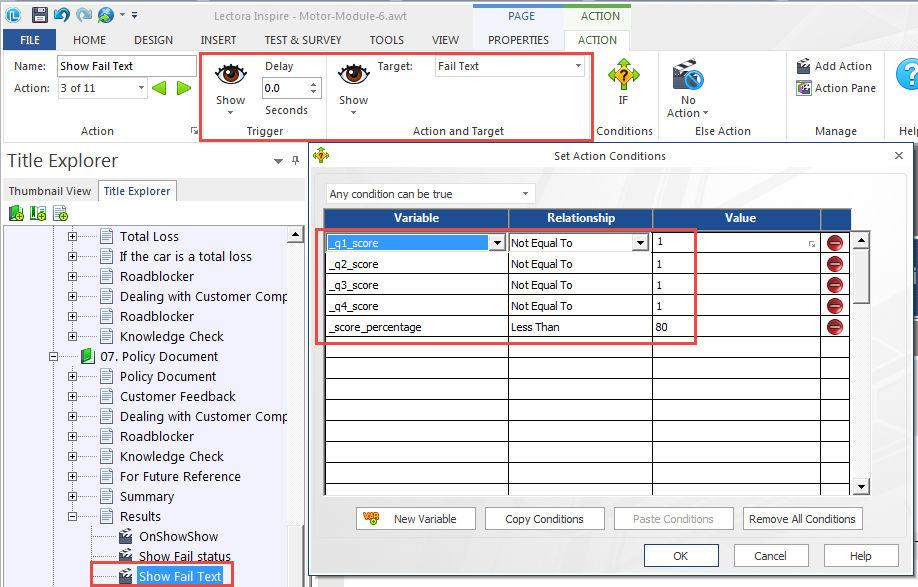
Task: Click the Value field containing 80
Action: point(736,327)
